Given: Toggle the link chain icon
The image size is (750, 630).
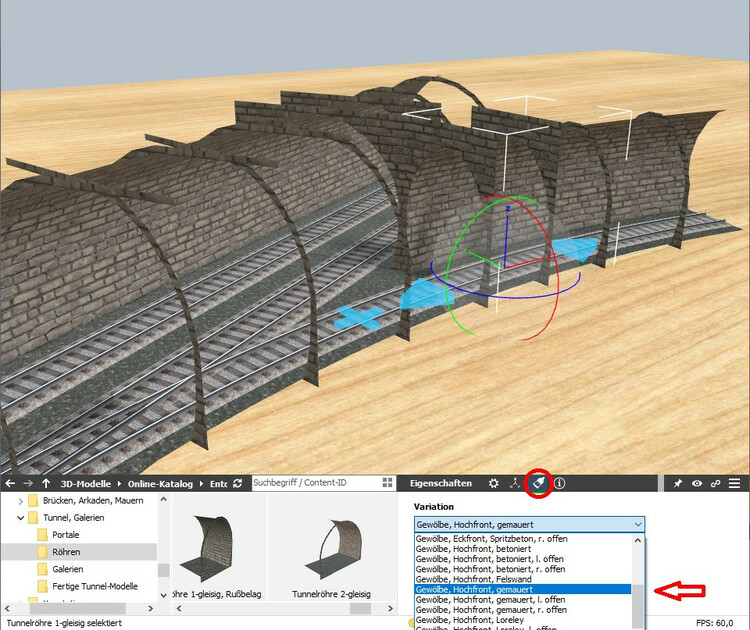Looking at the screenshot, I should pos(715,483).
